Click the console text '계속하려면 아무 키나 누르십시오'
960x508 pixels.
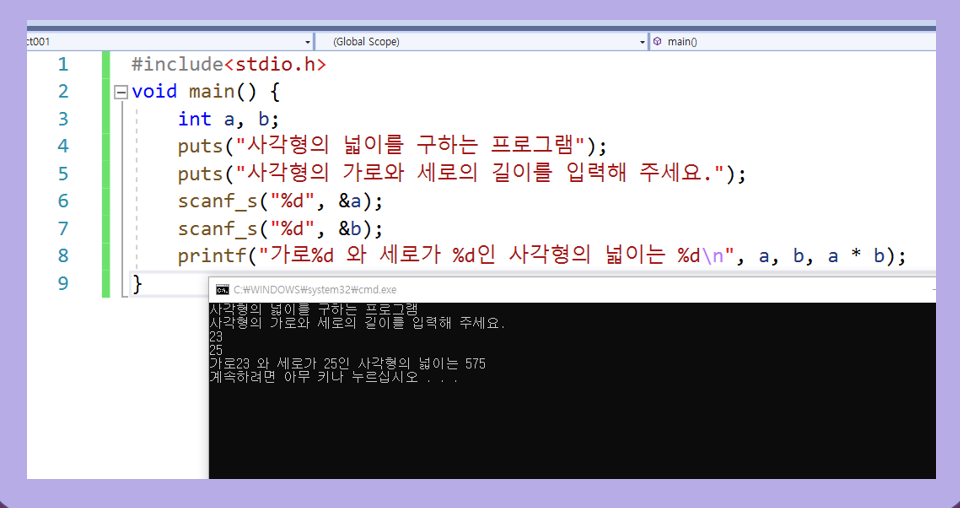click(x=313, y=378)
